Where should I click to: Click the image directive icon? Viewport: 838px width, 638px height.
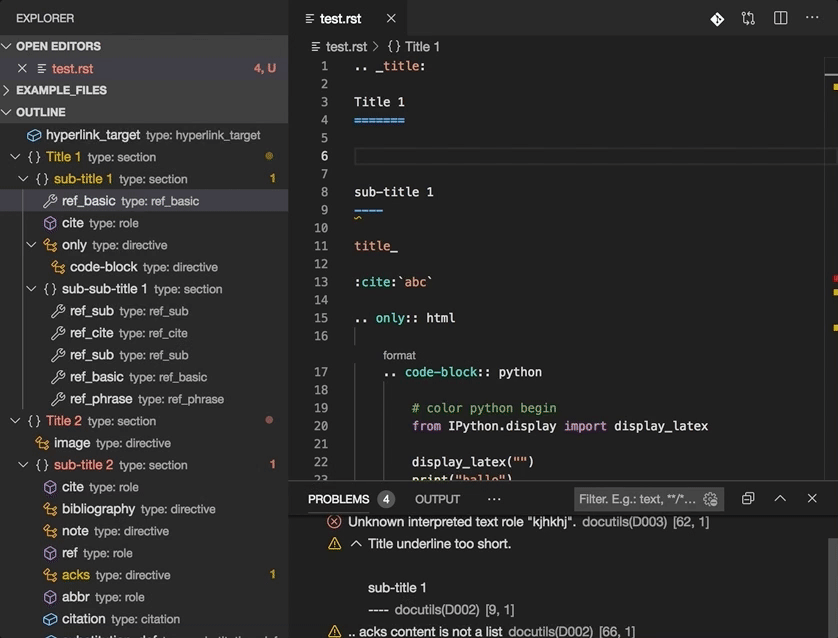pos(42,443)
